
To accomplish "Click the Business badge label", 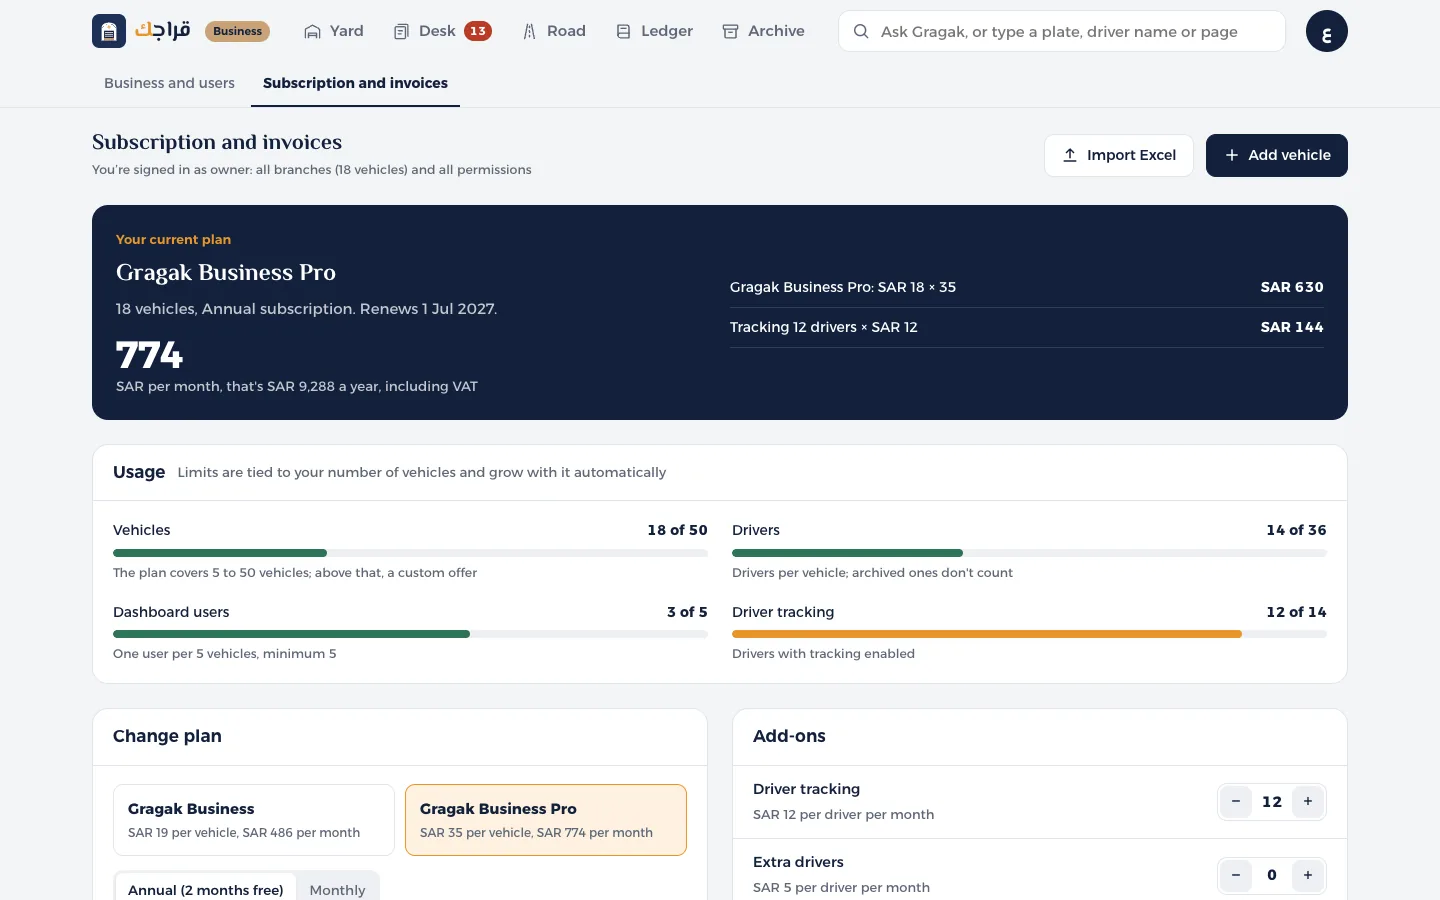I will 238,31.
